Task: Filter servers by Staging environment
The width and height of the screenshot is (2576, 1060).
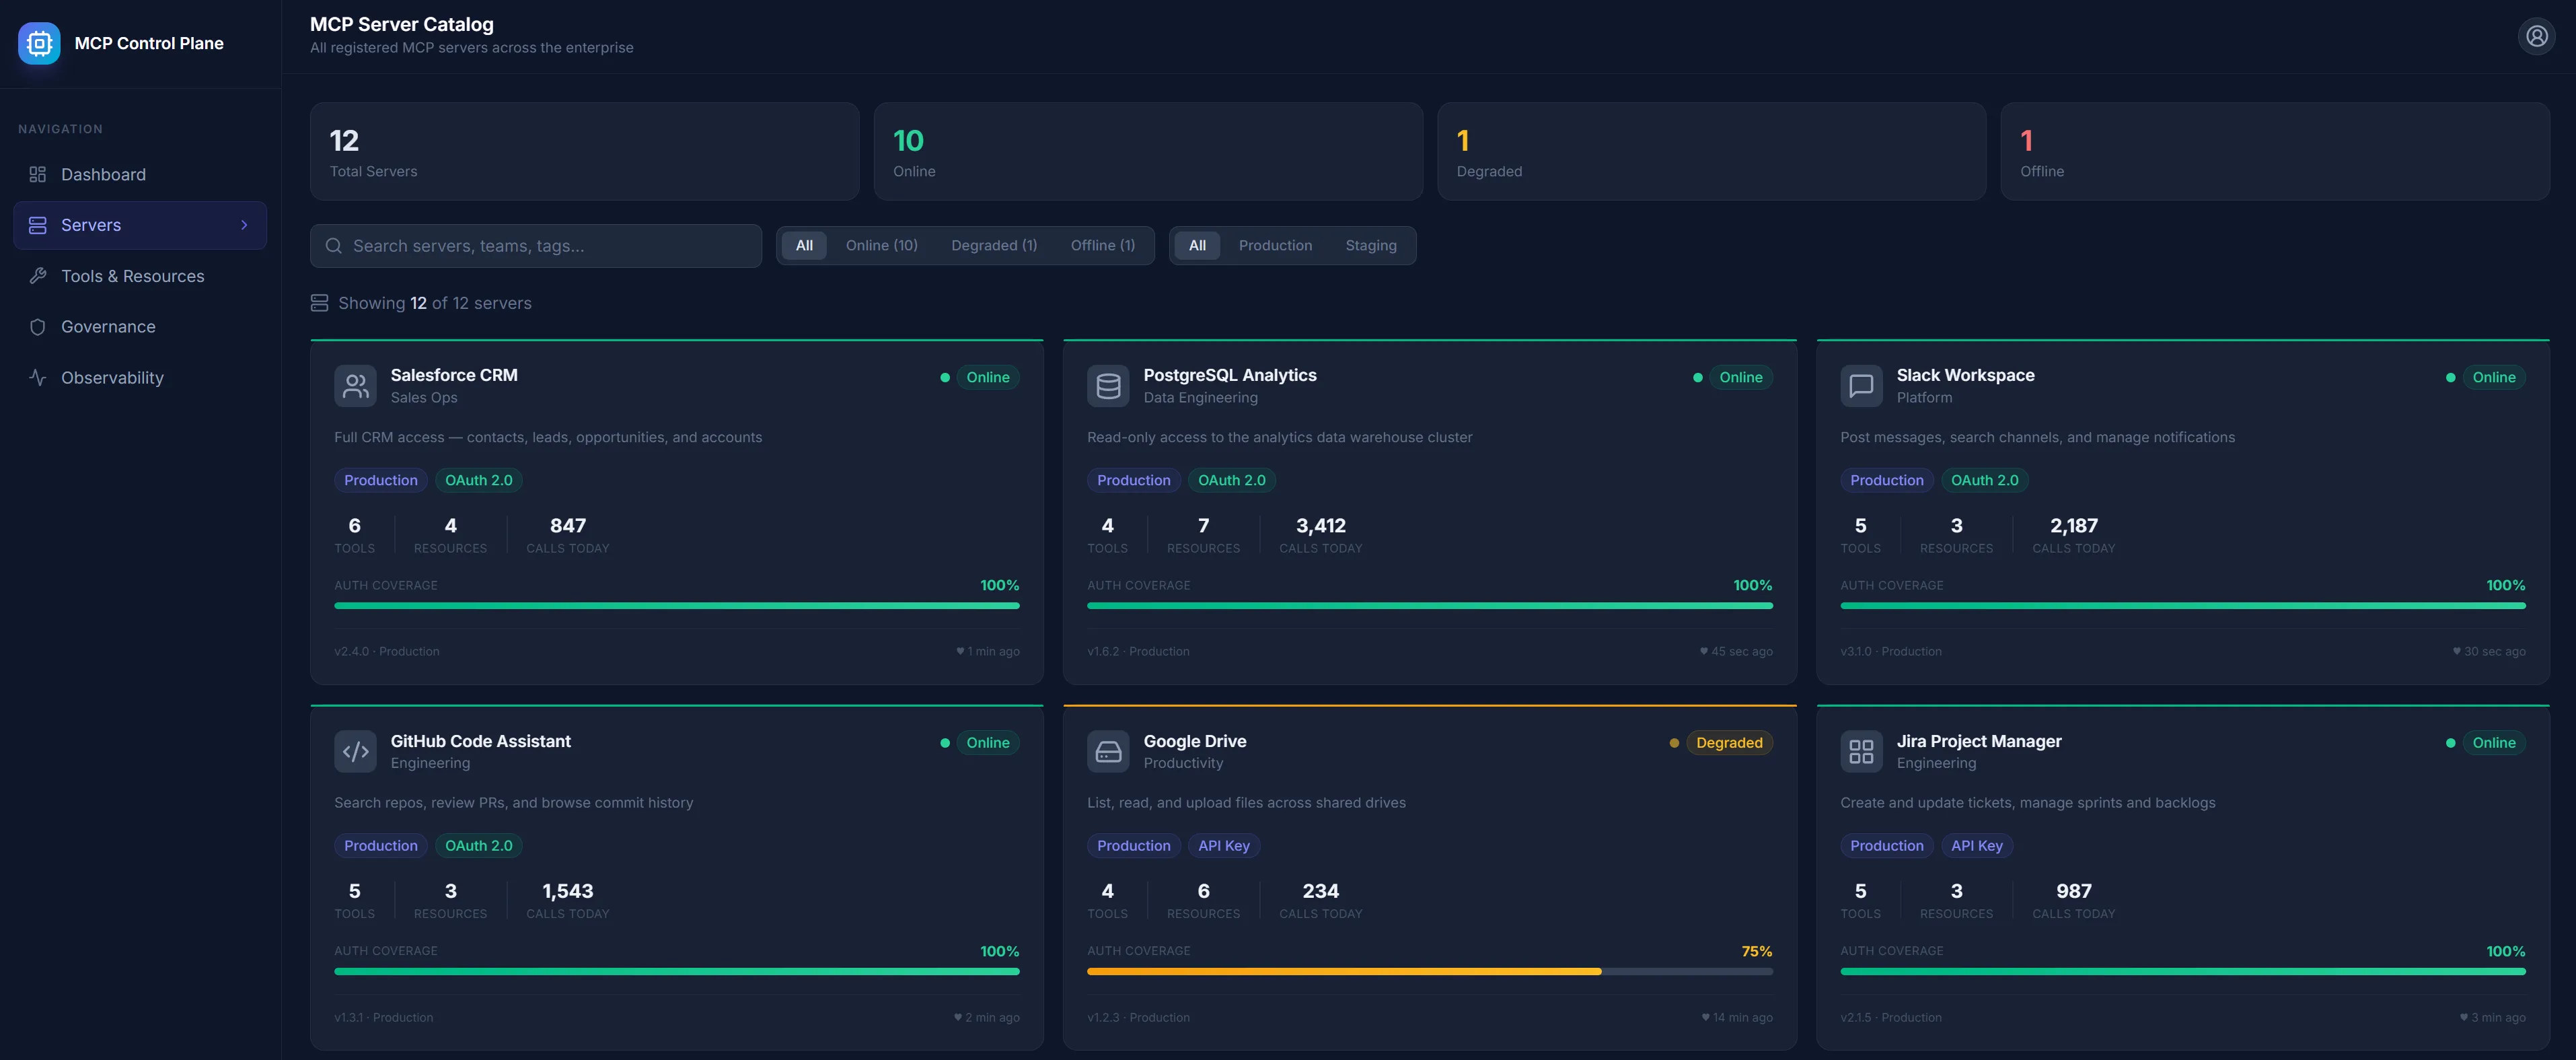Action: click(x=1370, y=246)
